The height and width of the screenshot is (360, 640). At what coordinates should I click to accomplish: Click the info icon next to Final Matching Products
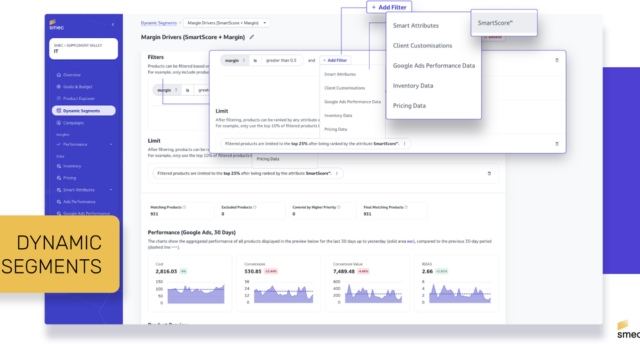pyautogui.click(x=406, y=207)
